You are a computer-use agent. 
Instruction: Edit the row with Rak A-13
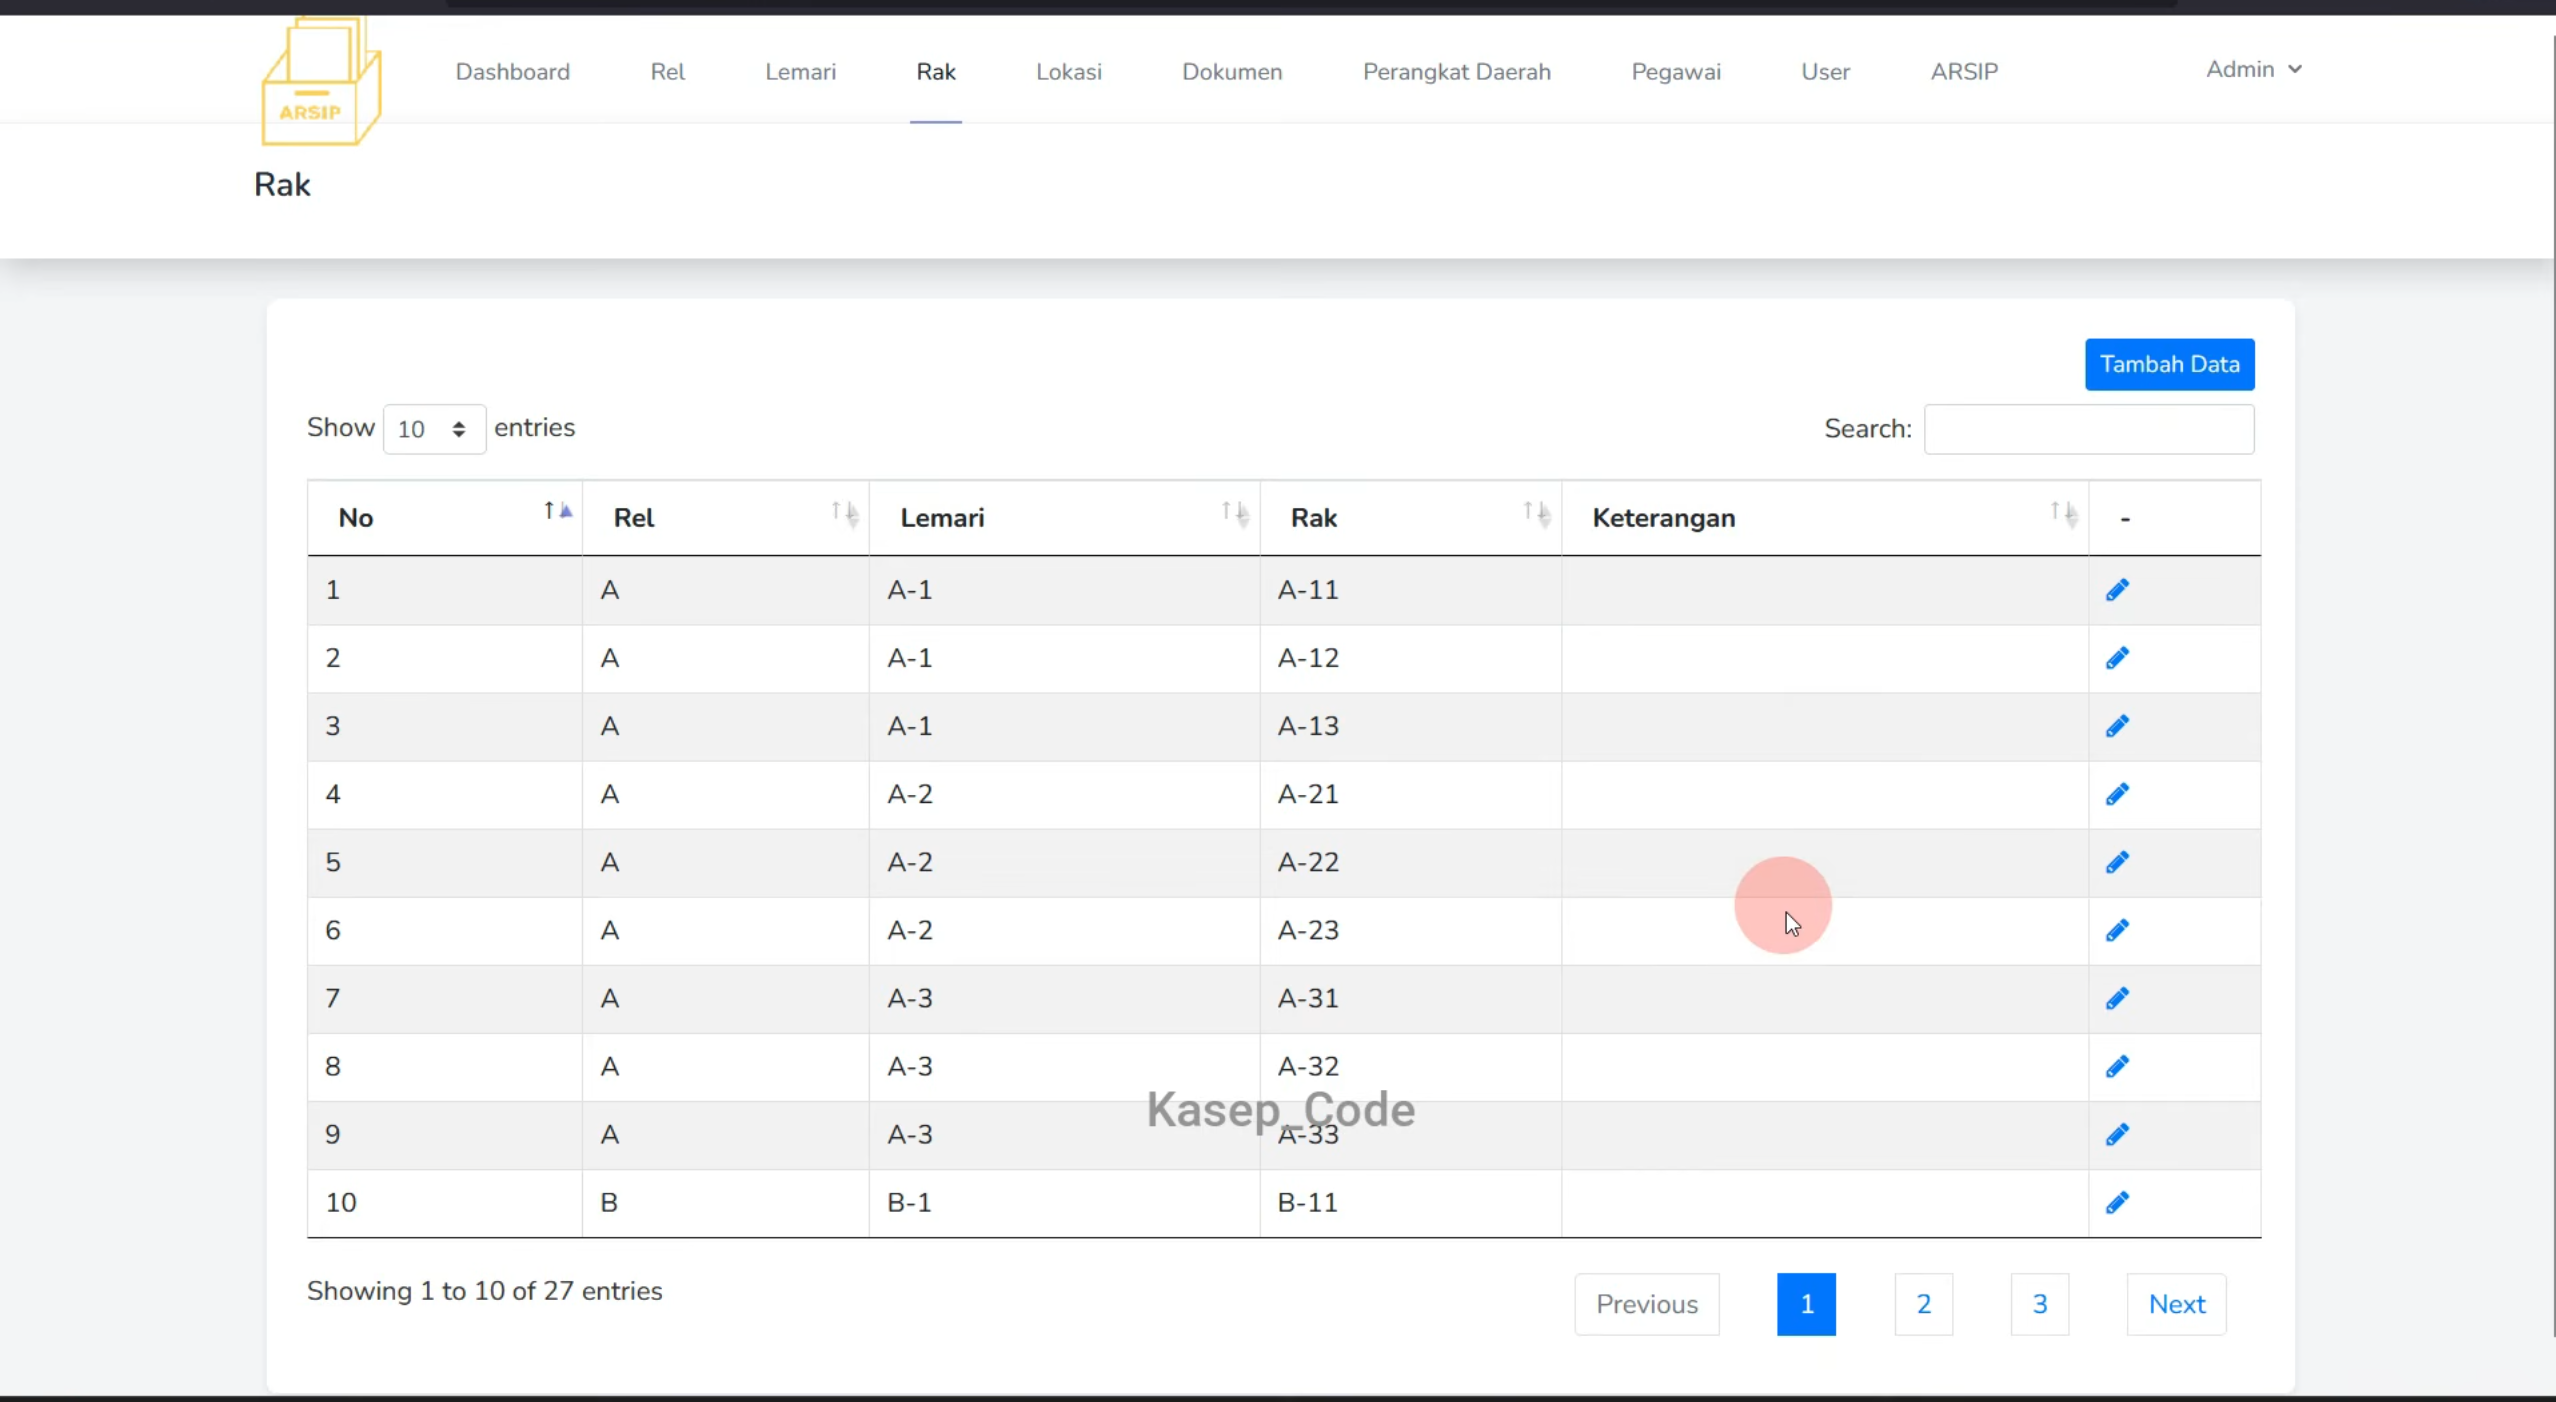click(2117, 726)
